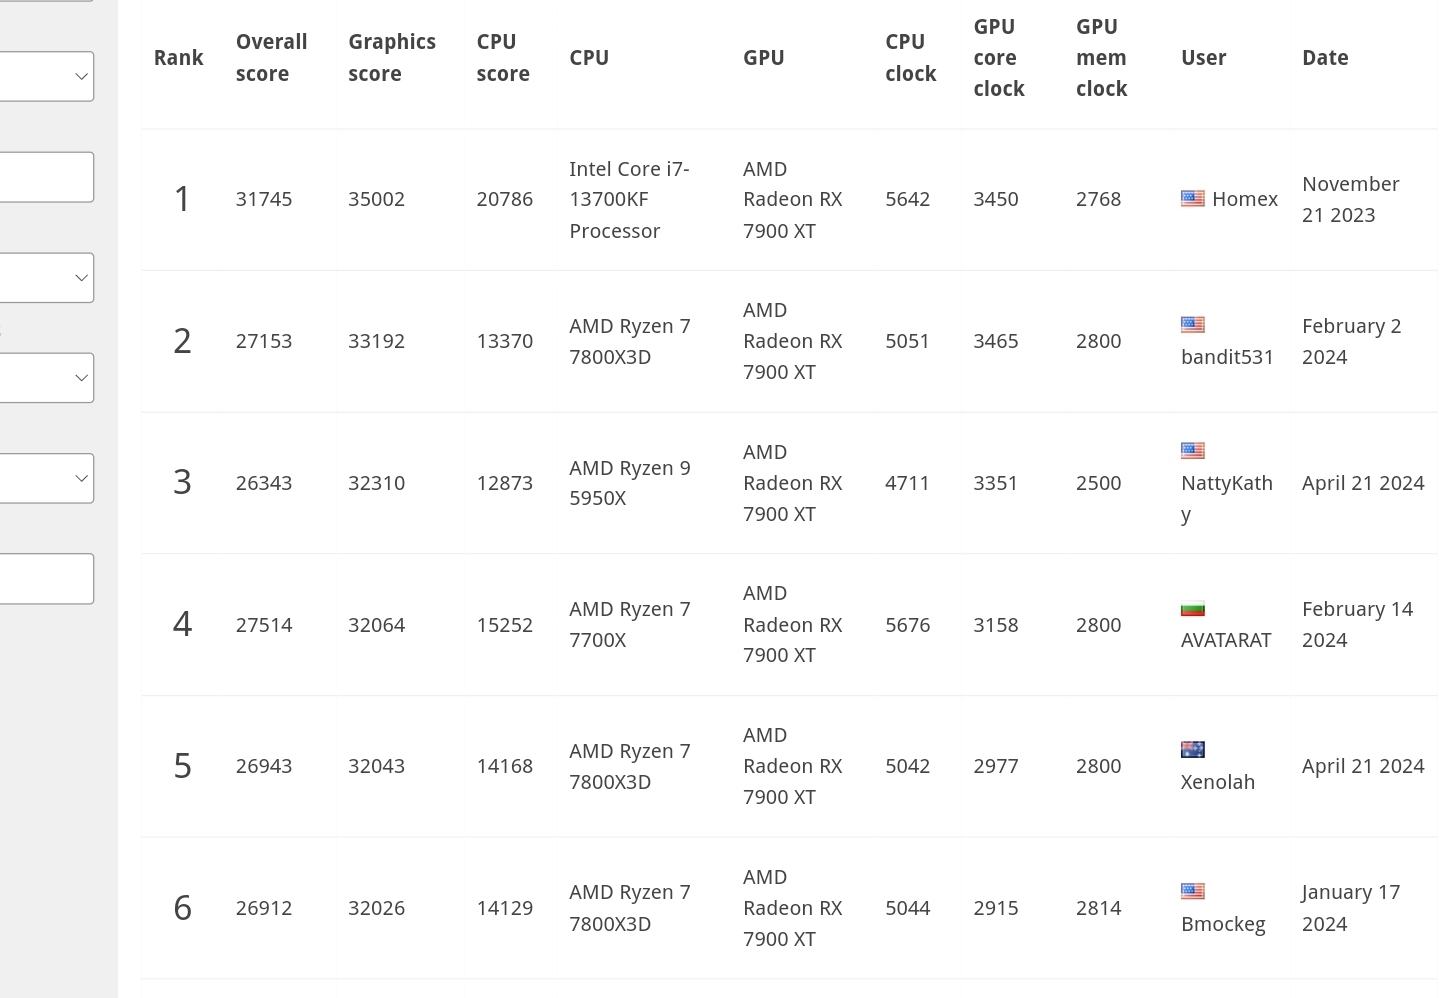Open user Homex's profile link
Screen dimensions: 1440x998
point(1245,199)
